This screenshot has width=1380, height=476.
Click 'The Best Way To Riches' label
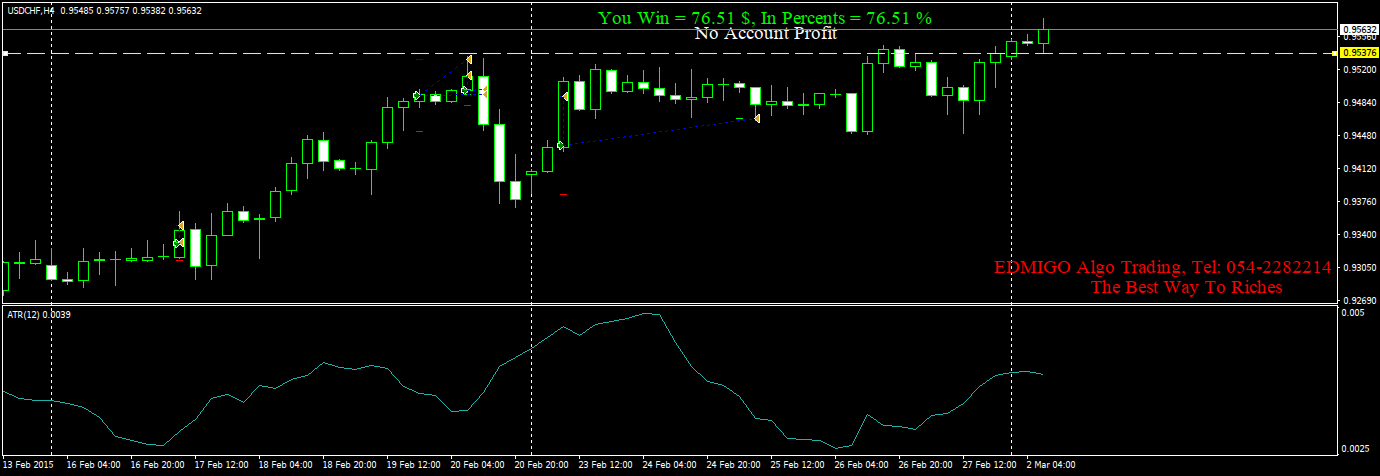click(x=1187, y=288)
